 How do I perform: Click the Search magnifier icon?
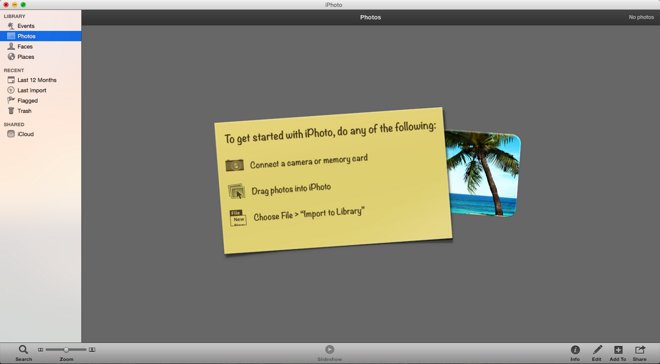click(23, 349)
